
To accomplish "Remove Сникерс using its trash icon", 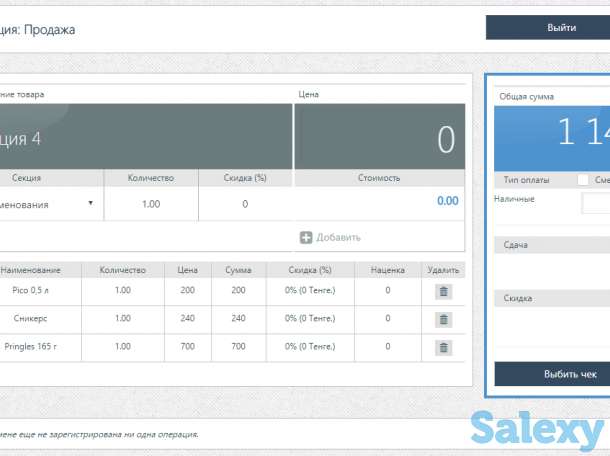I will point(443,319).
